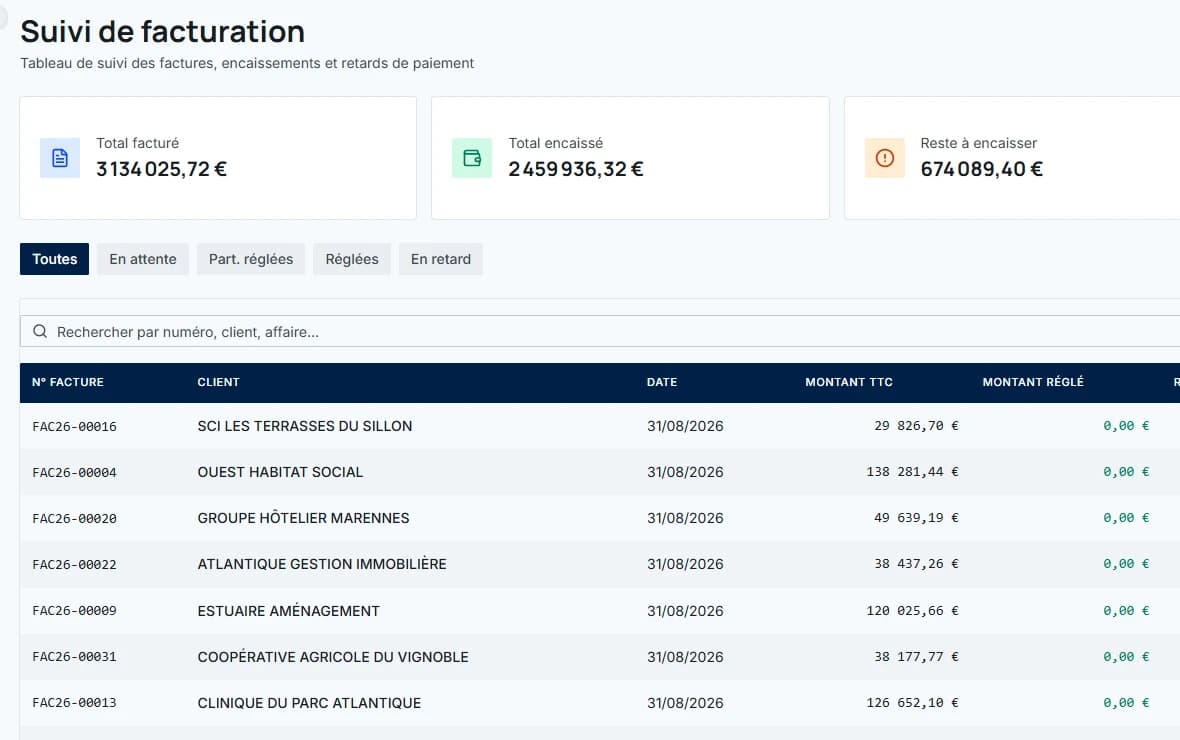This screenshot has height=740, width=1180.
Task: Select invoice number FAC26-00020
Action: tap(75, 518)
